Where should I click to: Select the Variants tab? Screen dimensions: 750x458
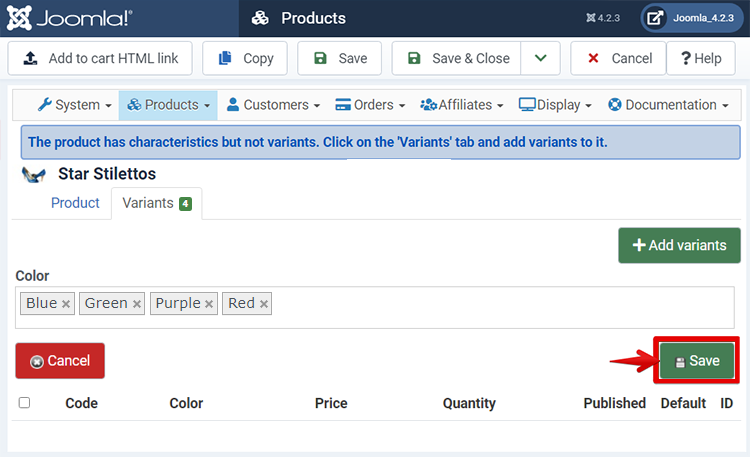[157, 203]
